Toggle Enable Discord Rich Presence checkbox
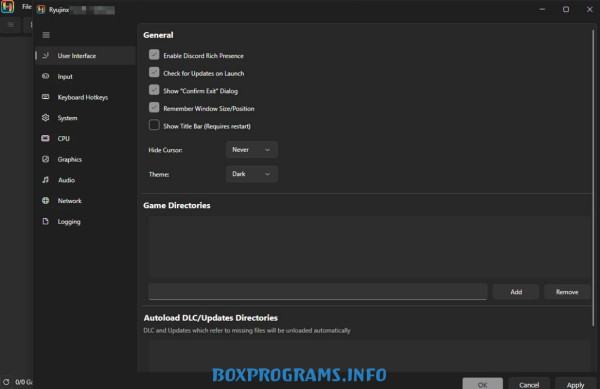This screenshot has width=600, height=389. click(x=154, y=55)
